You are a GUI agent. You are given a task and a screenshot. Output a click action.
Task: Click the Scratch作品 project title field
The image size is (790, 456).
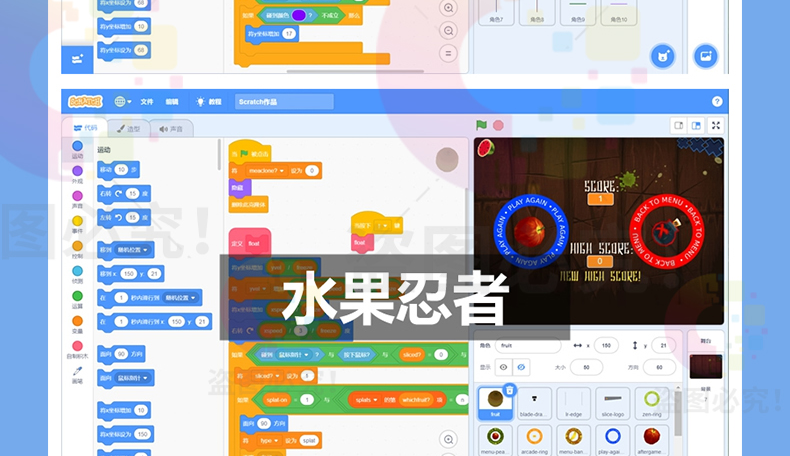tap(284, 102)
